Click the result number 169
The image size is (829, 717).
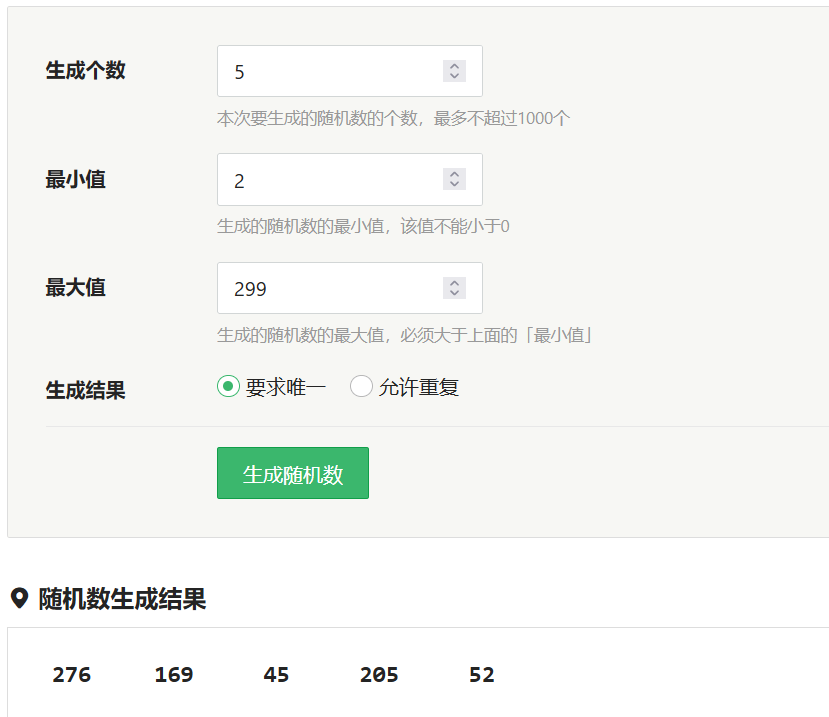[x=174, y=675]
